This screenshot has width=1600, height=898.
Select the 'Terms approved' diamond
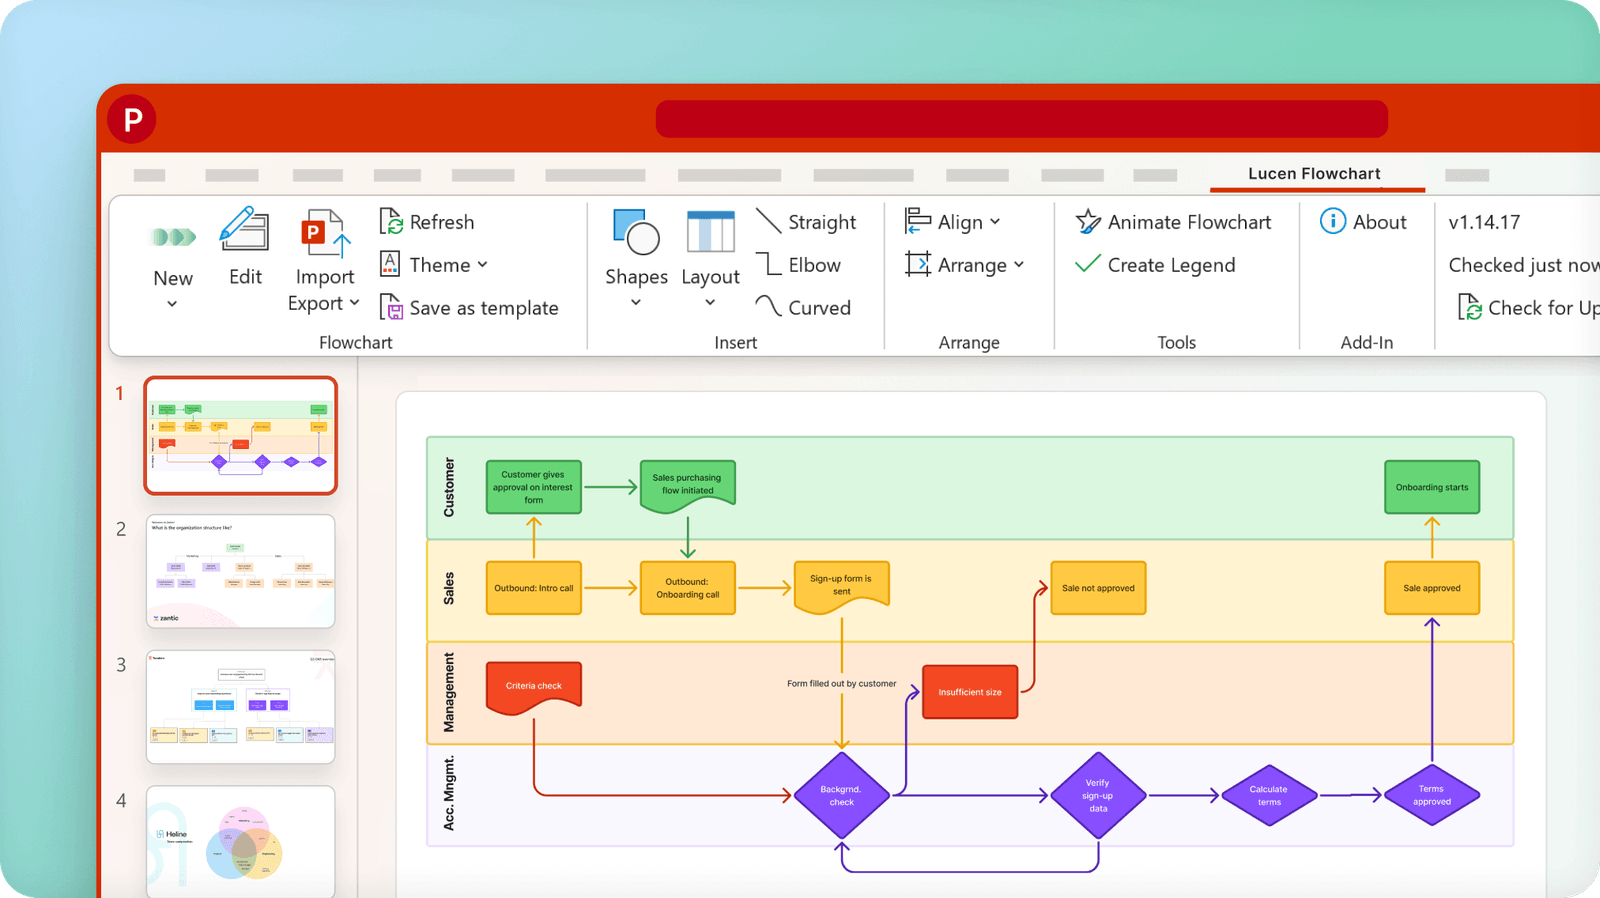1432,795
